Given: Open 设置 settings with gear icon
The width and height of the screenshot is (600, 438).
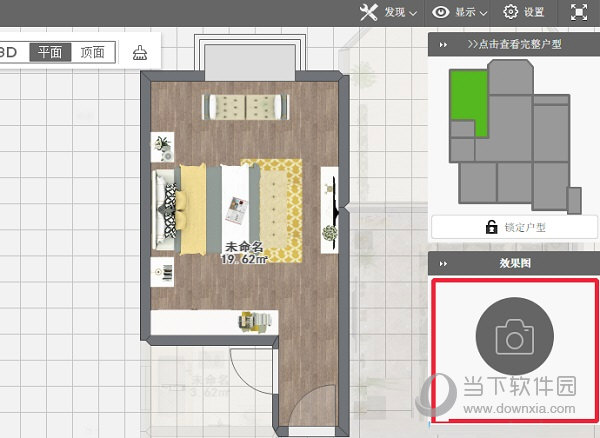Looking at the screenshot, I should tap(525, 12).
